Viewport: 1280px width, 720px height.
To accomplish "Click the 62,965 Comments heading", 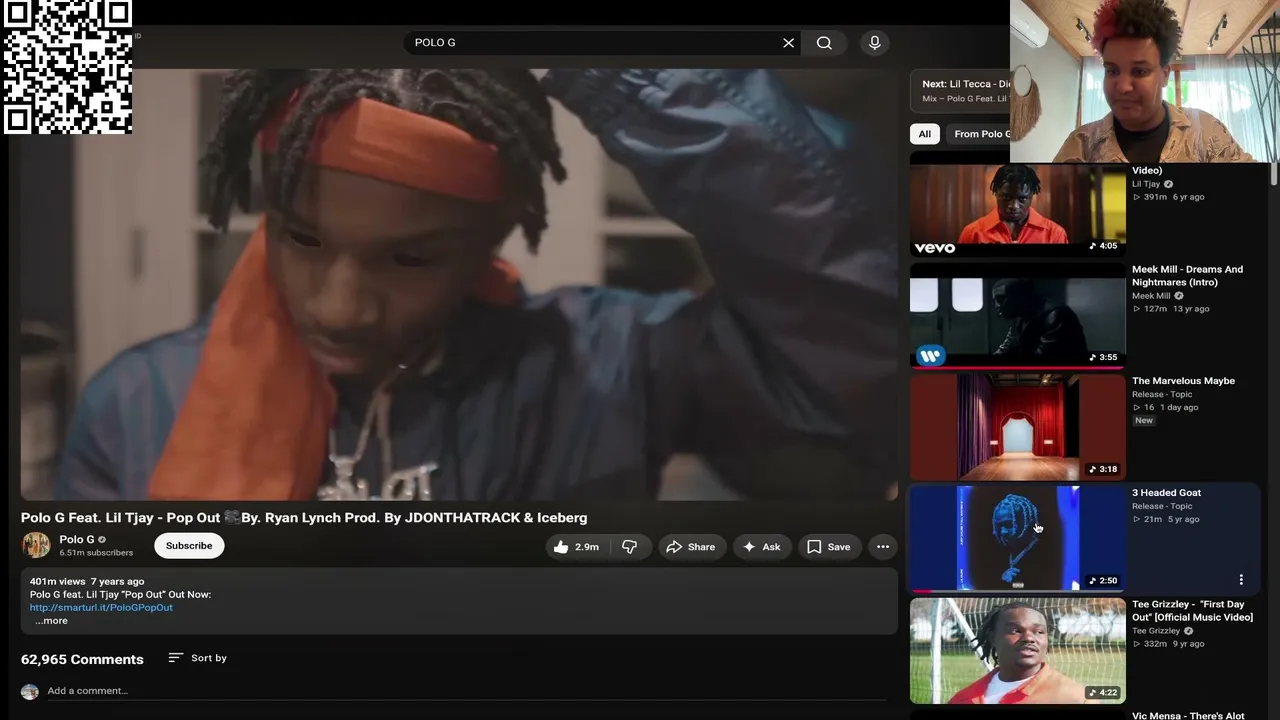I will coord(82,659).
